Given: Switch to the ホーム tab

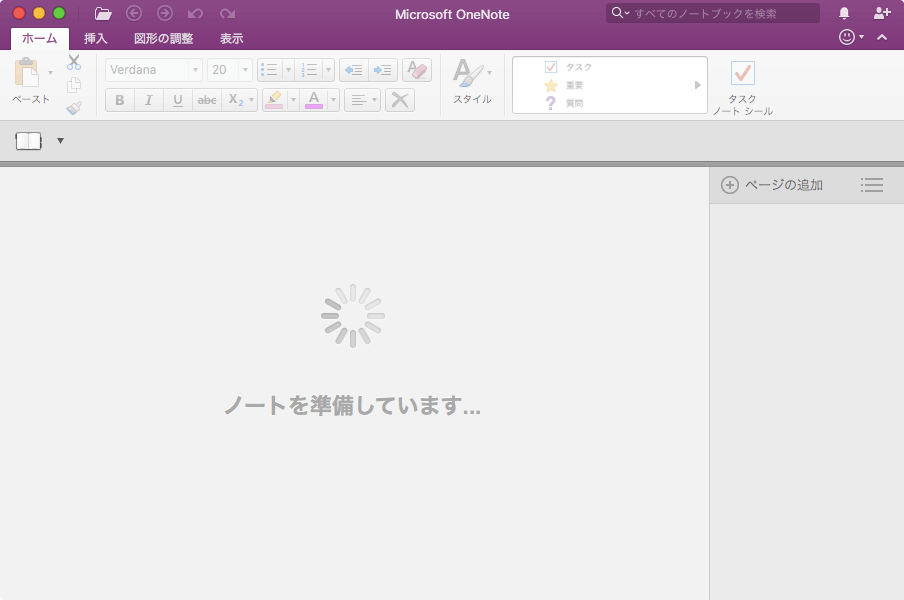Looking at the screenshot, I should (40, 39).
